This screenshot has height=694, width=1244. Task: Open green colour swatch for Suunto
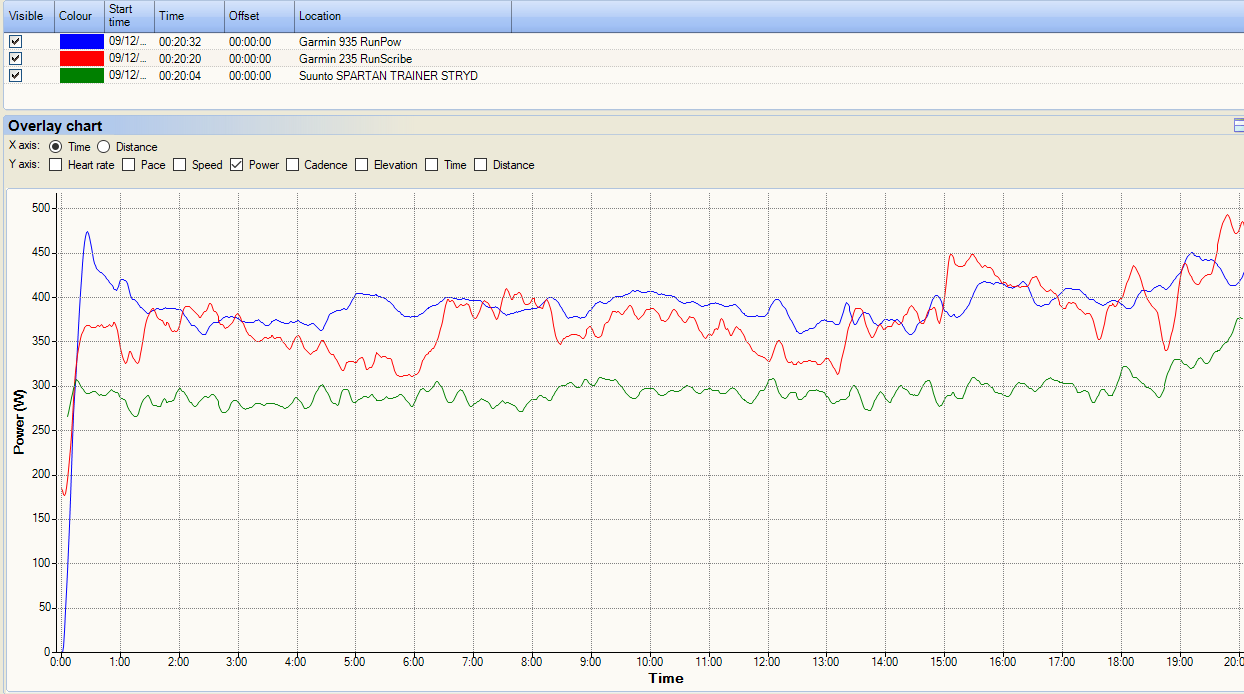(81, 76)
